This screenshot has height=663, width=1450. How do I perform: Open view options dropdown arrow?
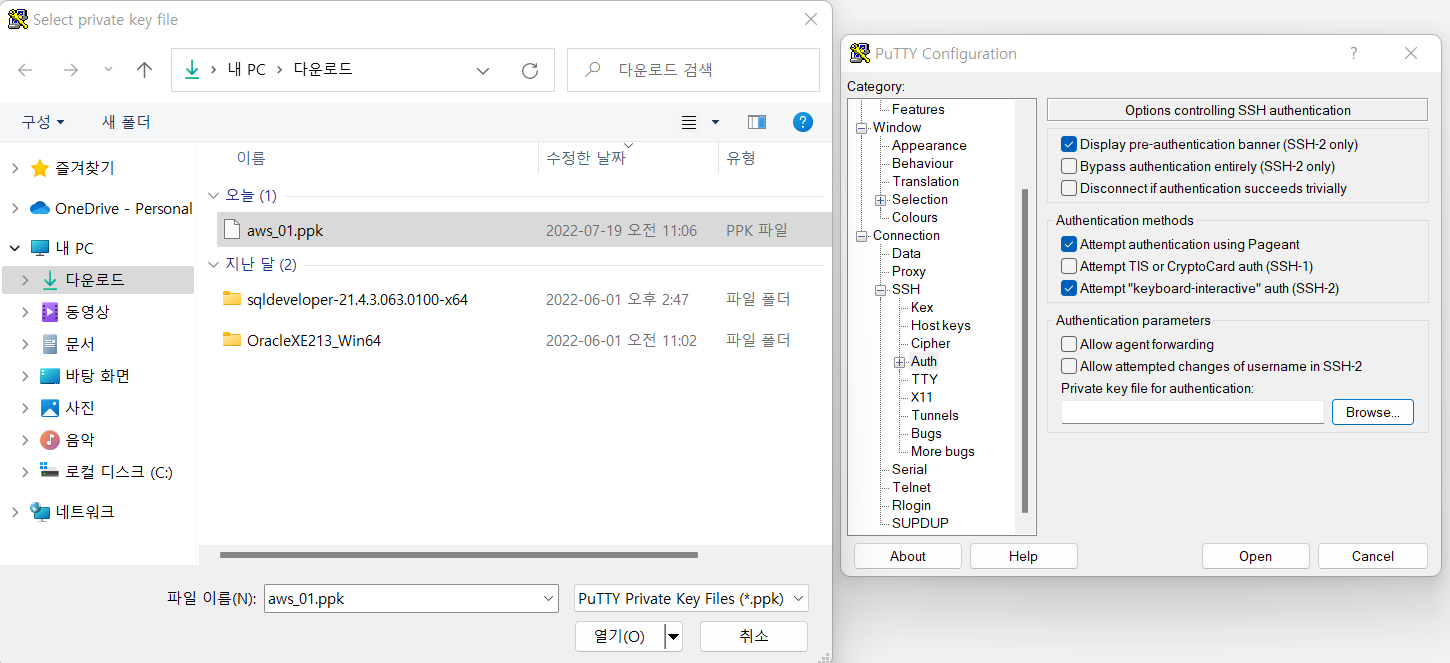click(x=715, y=122)
